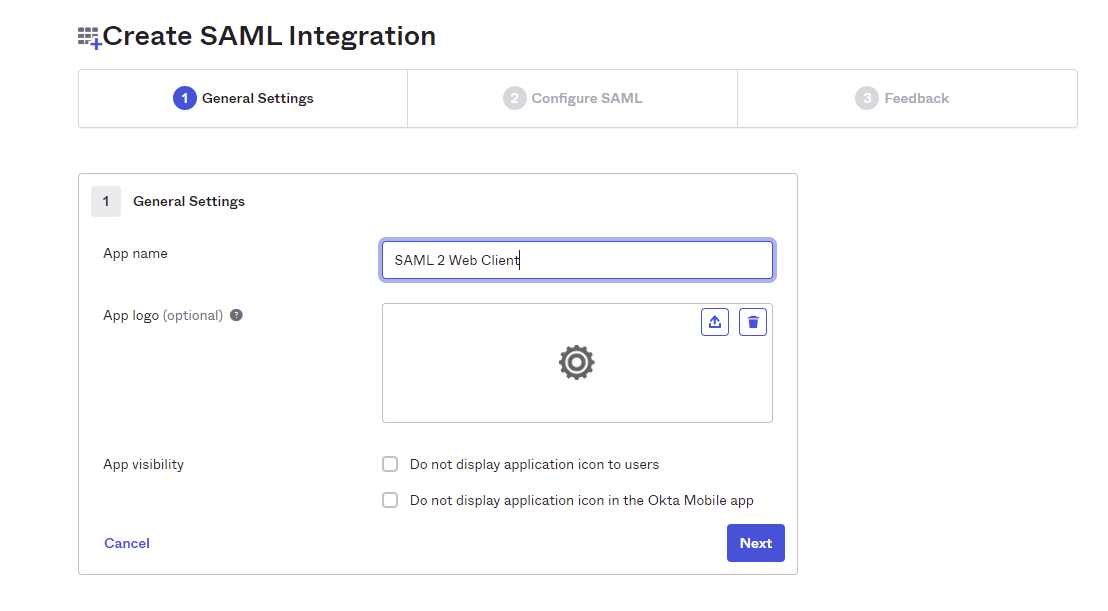Click the grid icon beside the page title
The width and height of the screenshot is (1108, 611).
point(90,38)
